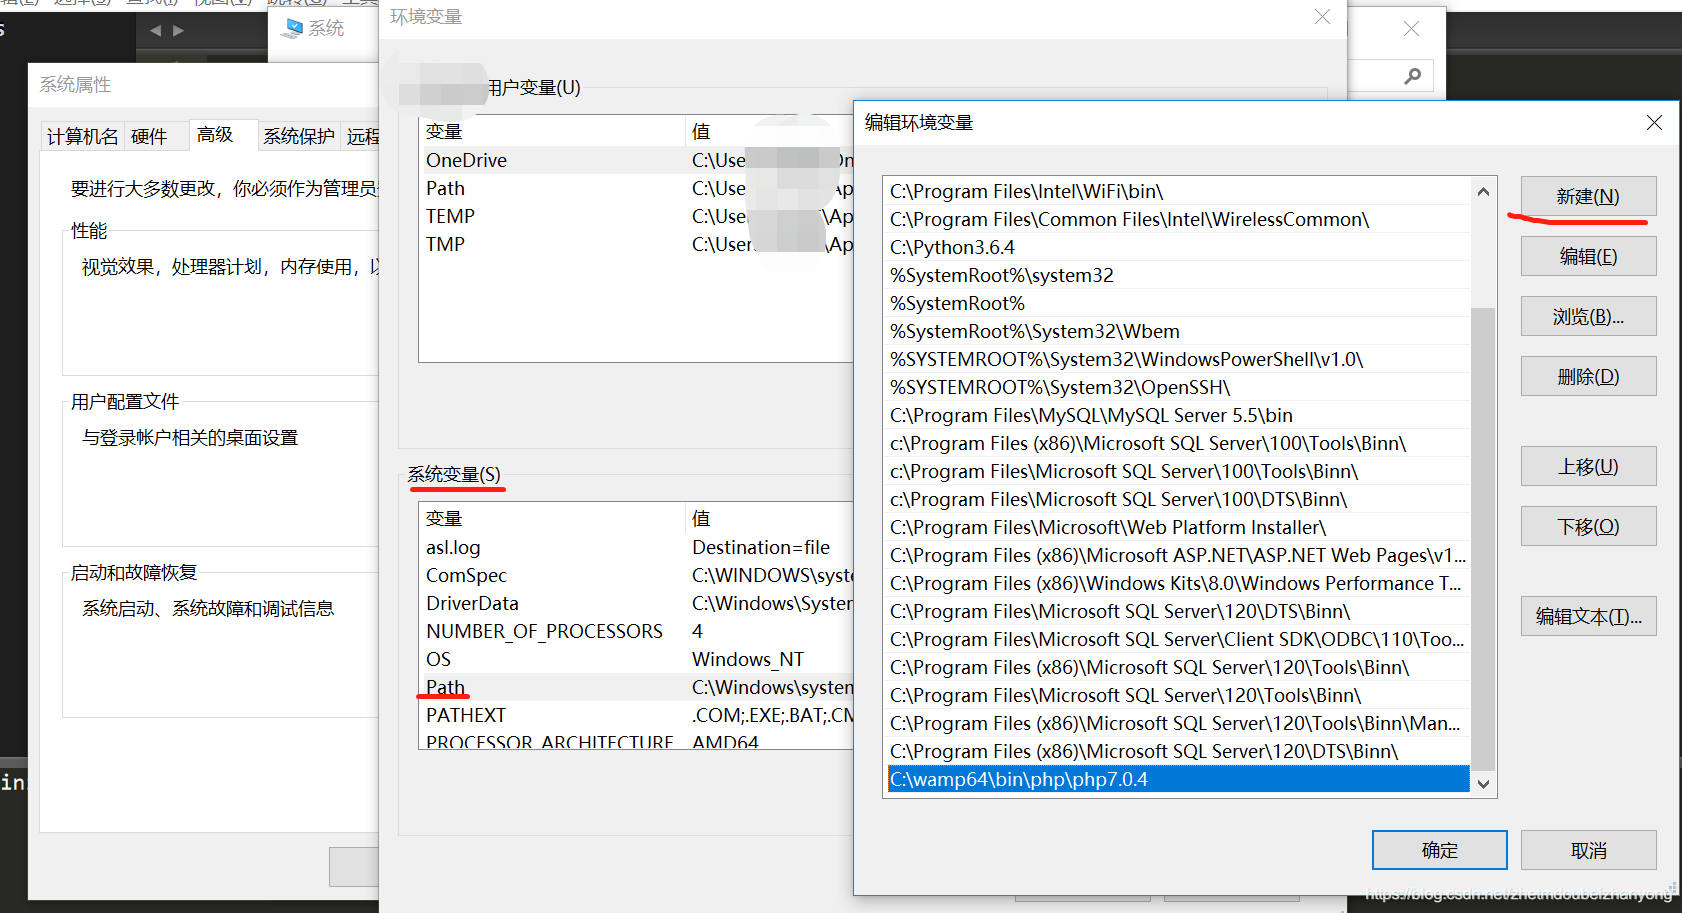
Task: Select DriverData system variable row
Action: [x=637, y=603]
